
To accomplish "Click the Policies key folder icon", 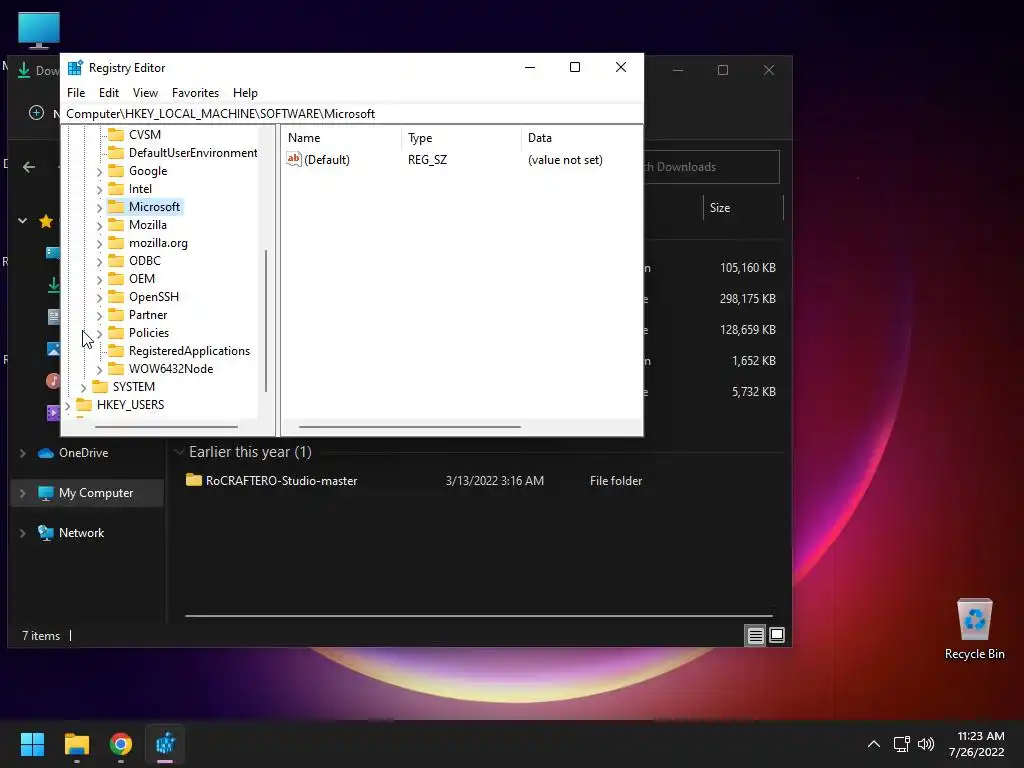I will (116, 332).
